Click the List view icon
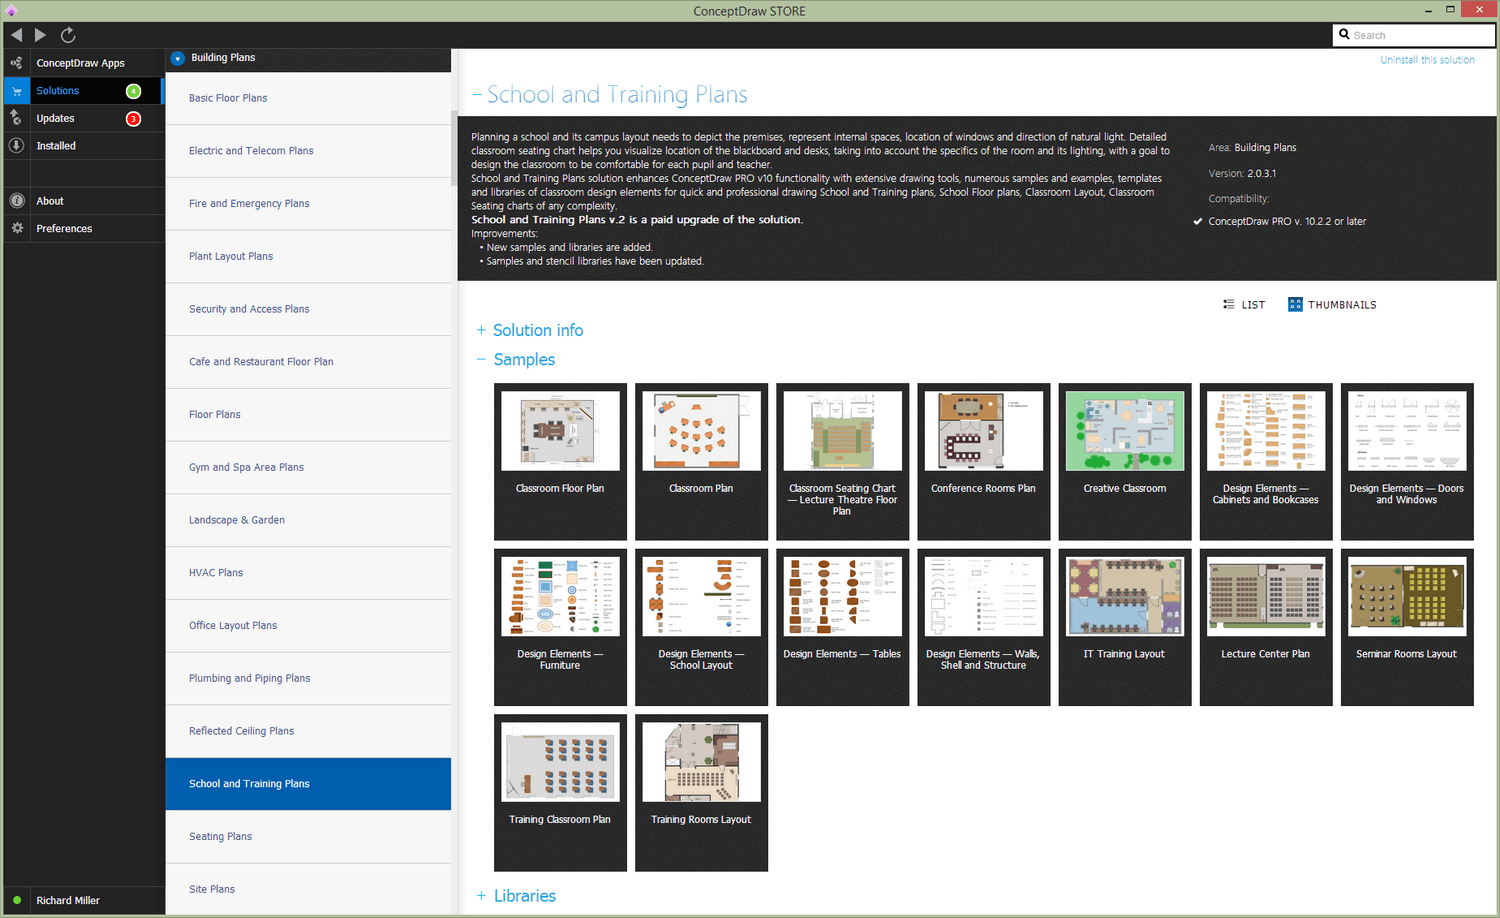Image resolution: width=1500 pixels, height=918 pixels. [1229, 304]
